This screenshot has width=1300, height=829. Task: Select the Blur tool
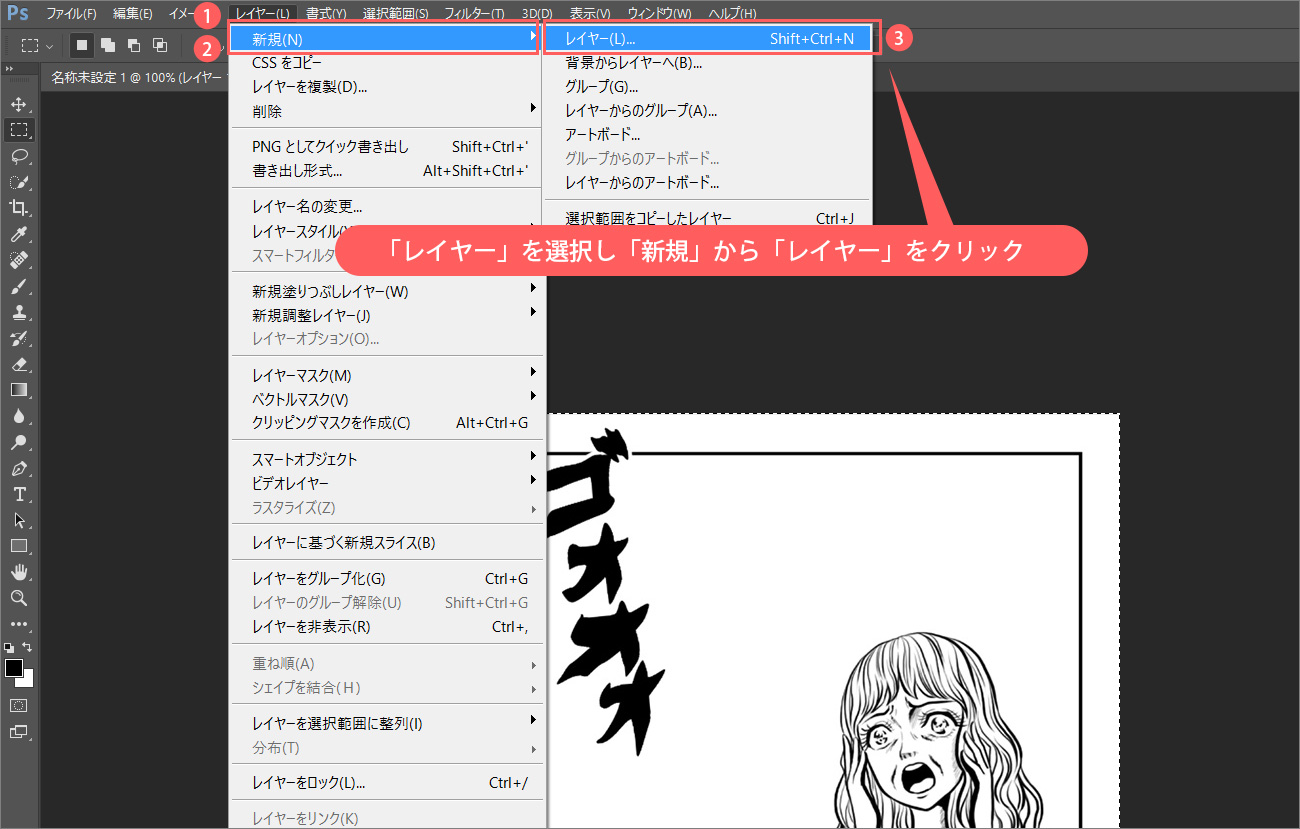(x=18, y=416)
